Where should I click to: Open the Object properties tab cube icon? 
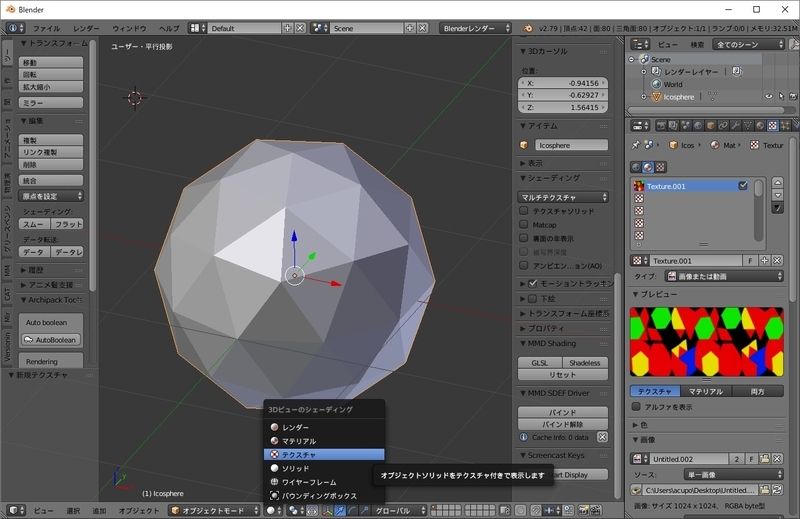pyautogui.click(x=711, y=126)
